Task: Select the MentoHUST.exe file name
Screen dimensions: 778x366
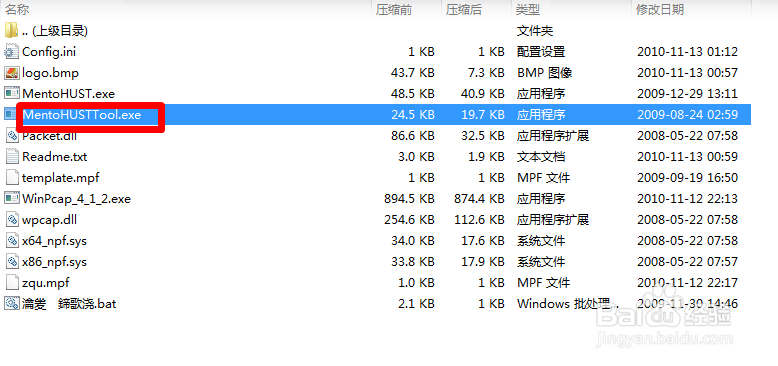Action: pyautogui.click(x=68, y=93)
